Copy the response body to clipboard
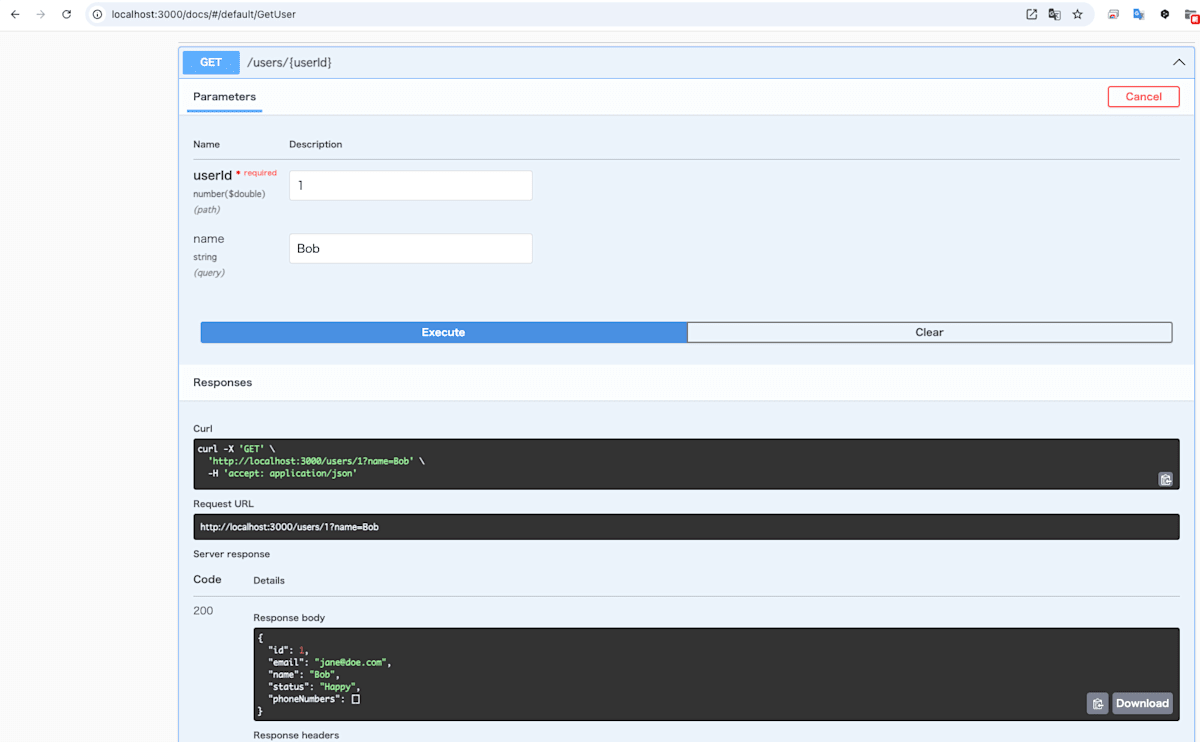This screenshot has width=1200, height=742. [x=1097, y=703]
